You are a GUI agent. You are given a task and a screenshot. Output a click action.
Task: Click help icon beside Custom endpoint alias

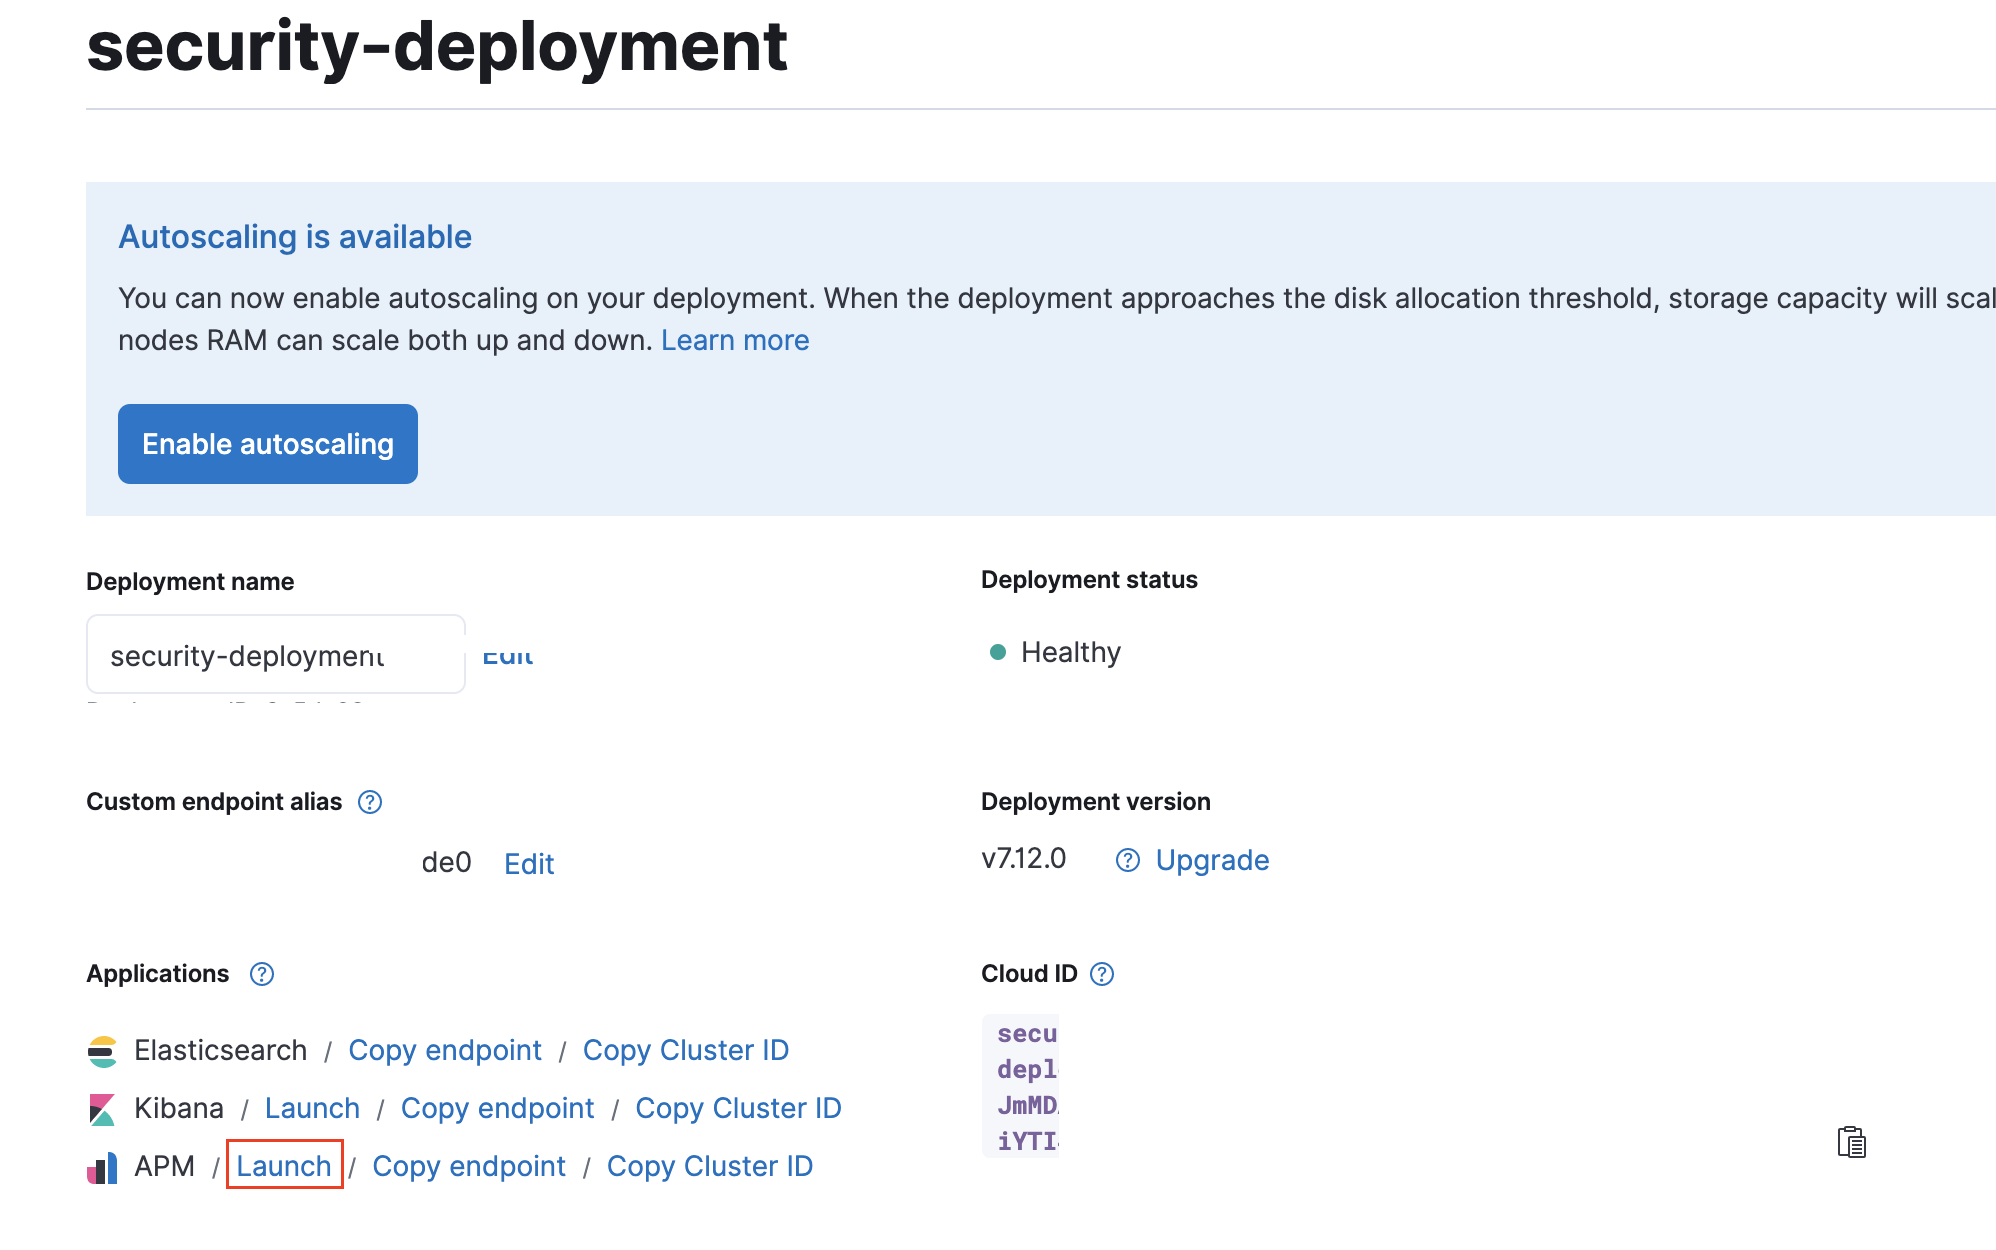[370, 802]
